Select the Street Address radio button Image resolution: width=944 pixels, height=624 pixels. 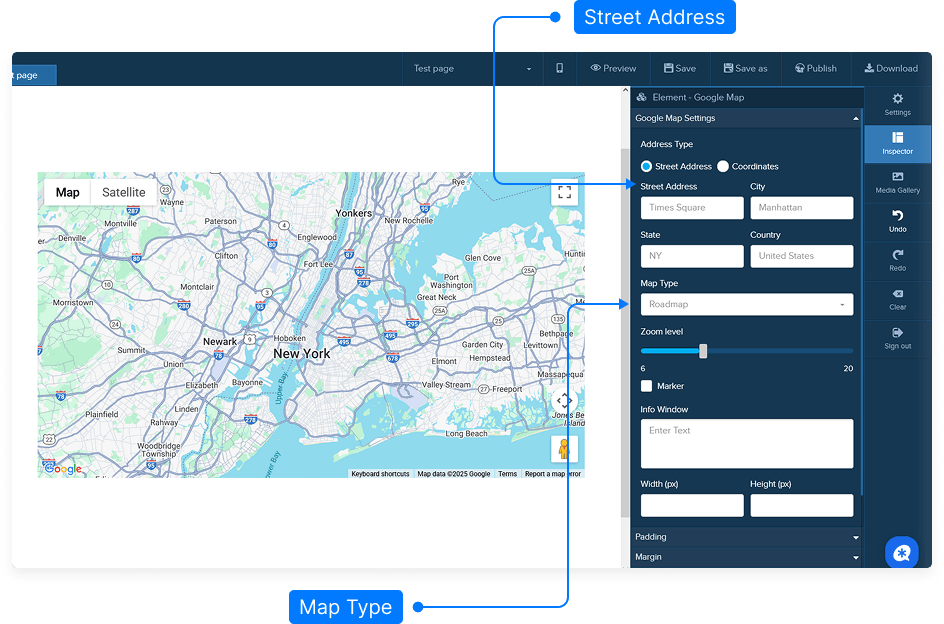coord(646,166)
